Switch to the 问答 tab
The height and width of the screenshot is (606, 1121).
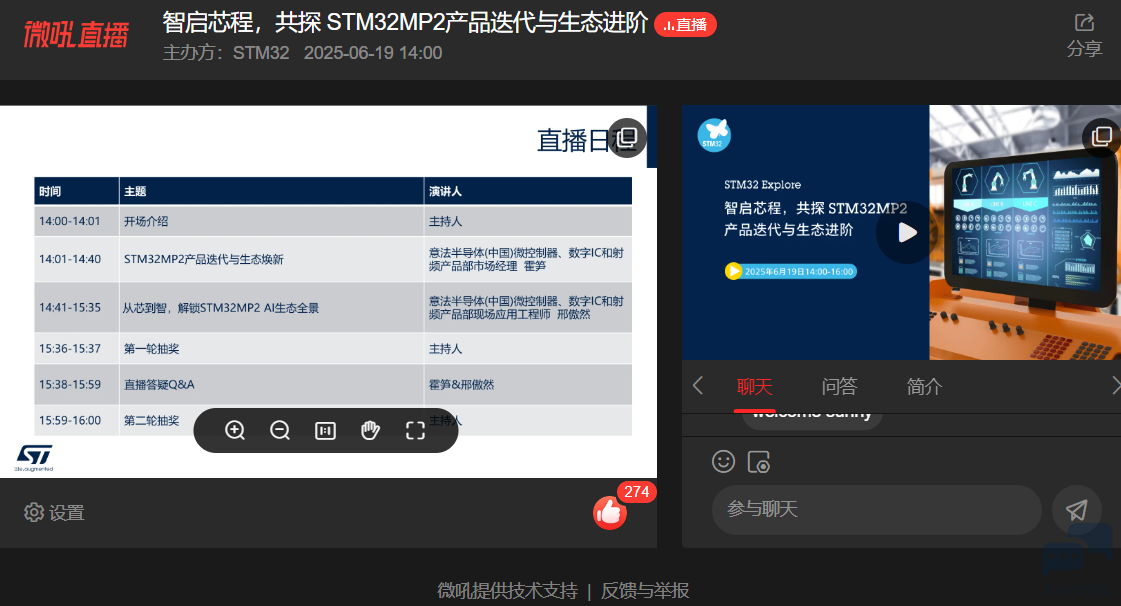tap(839, 387)
